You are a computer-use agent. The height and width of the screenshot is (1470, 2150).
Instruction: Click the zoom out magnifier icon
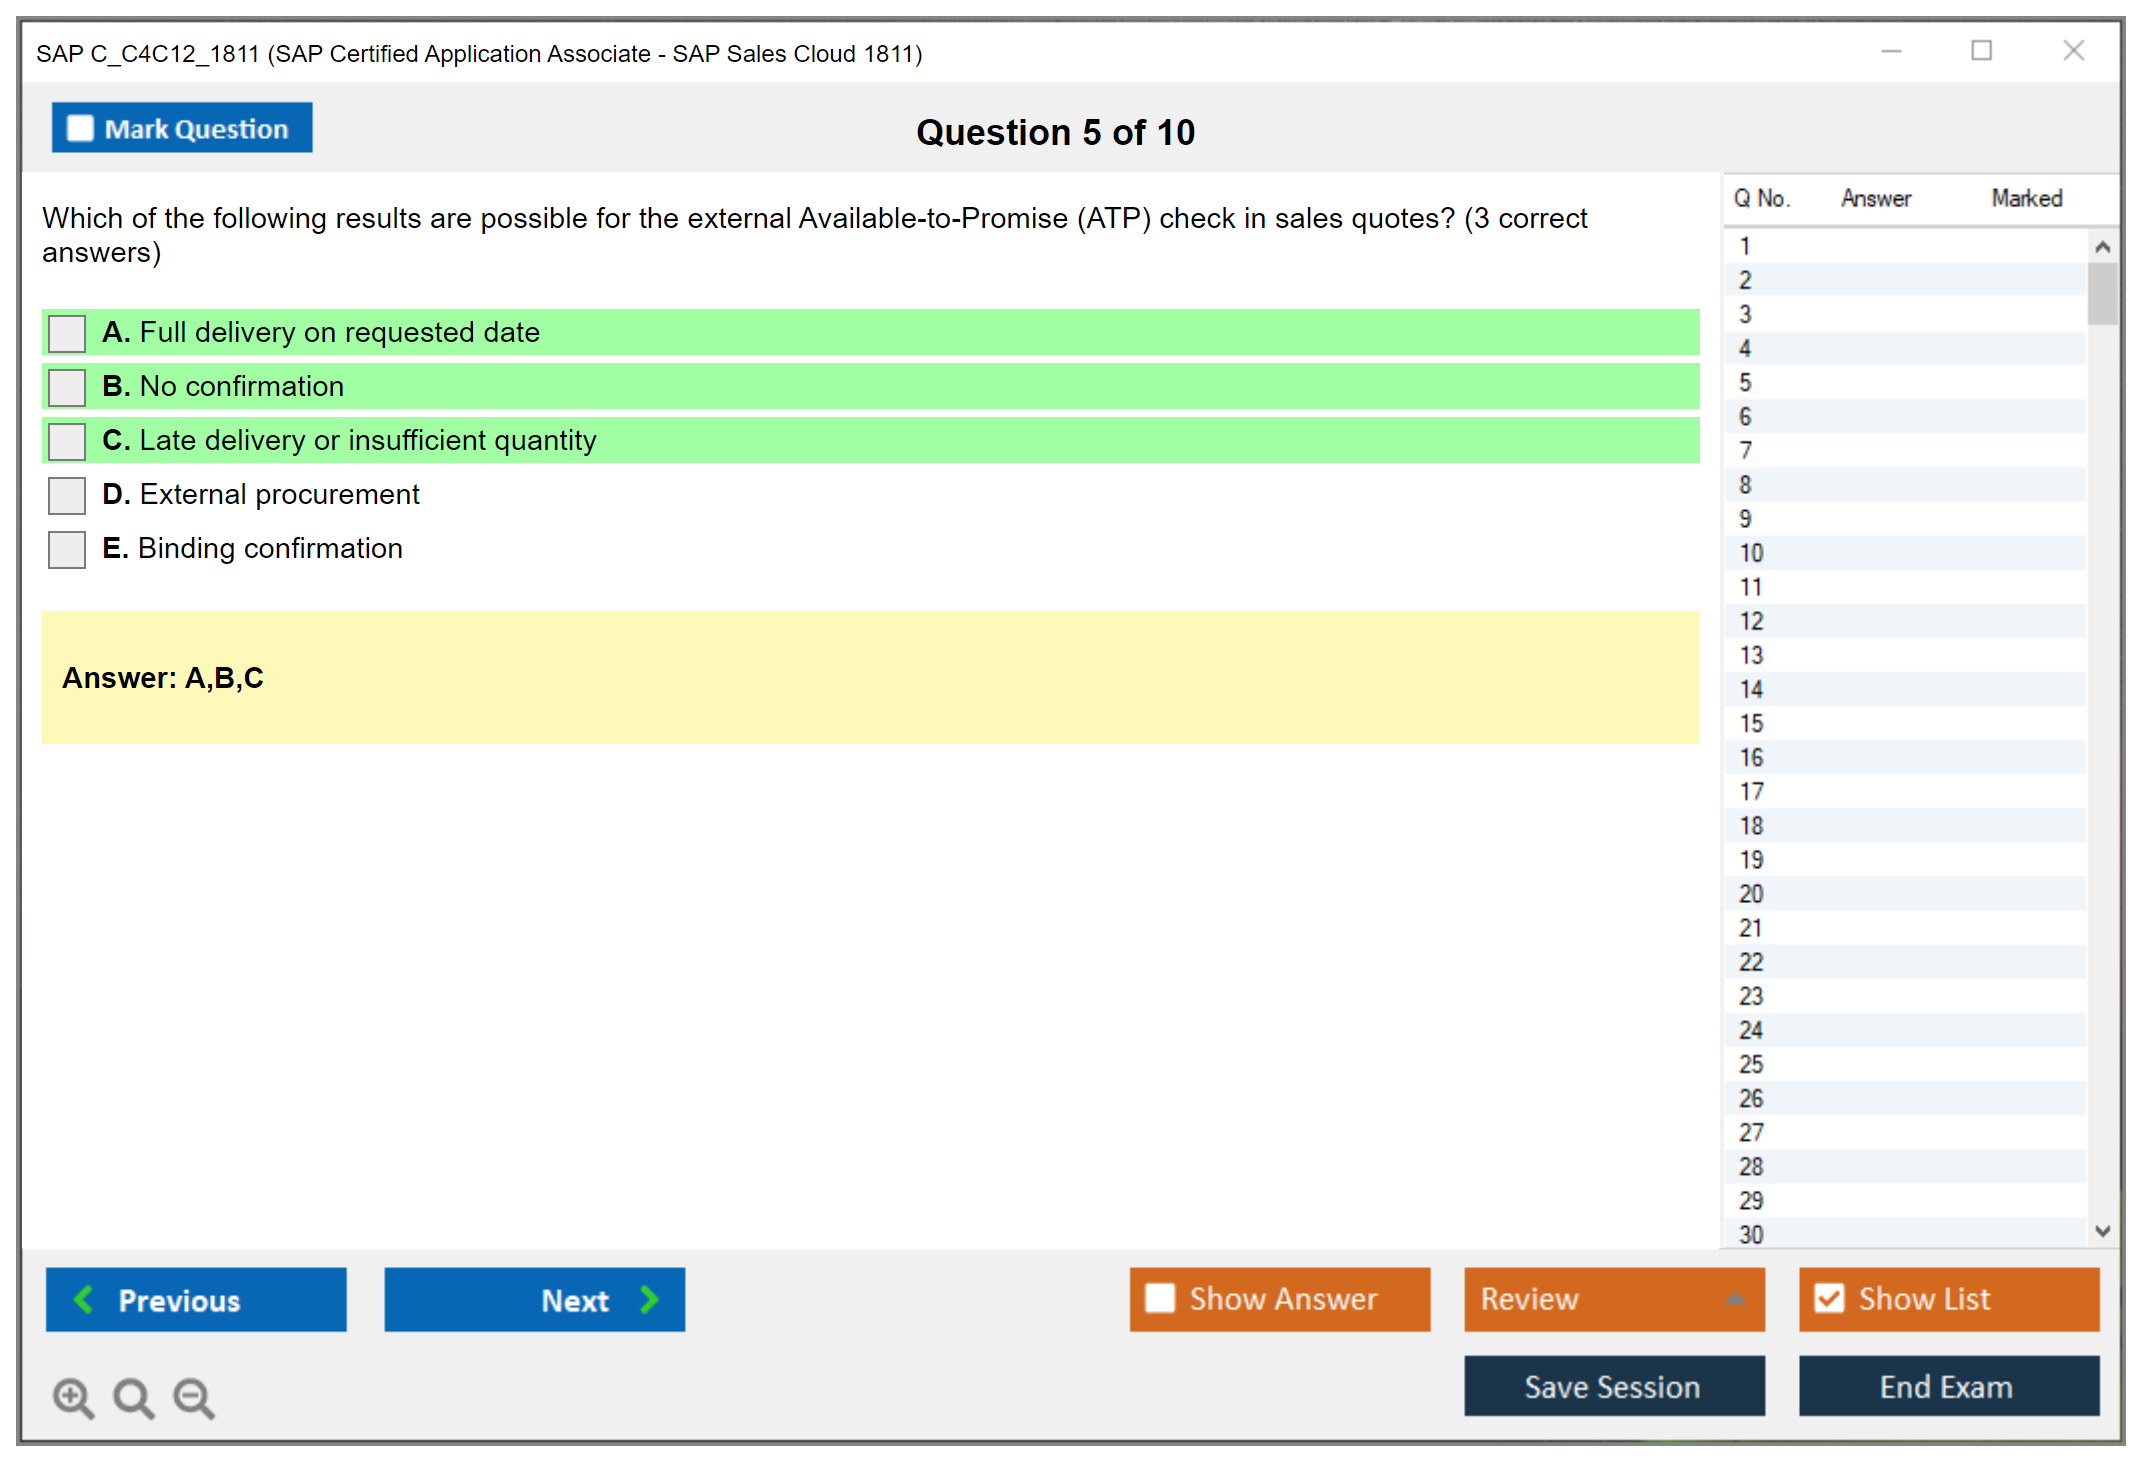point(194,1397)
